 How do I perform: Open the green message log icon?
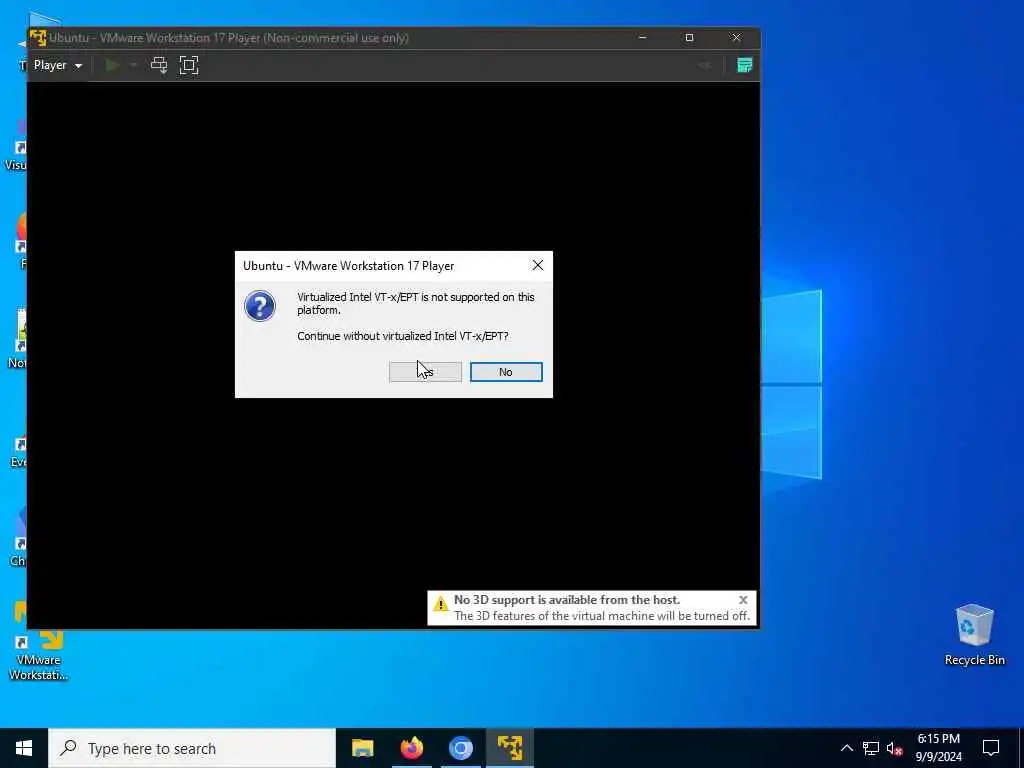[744, 65]
